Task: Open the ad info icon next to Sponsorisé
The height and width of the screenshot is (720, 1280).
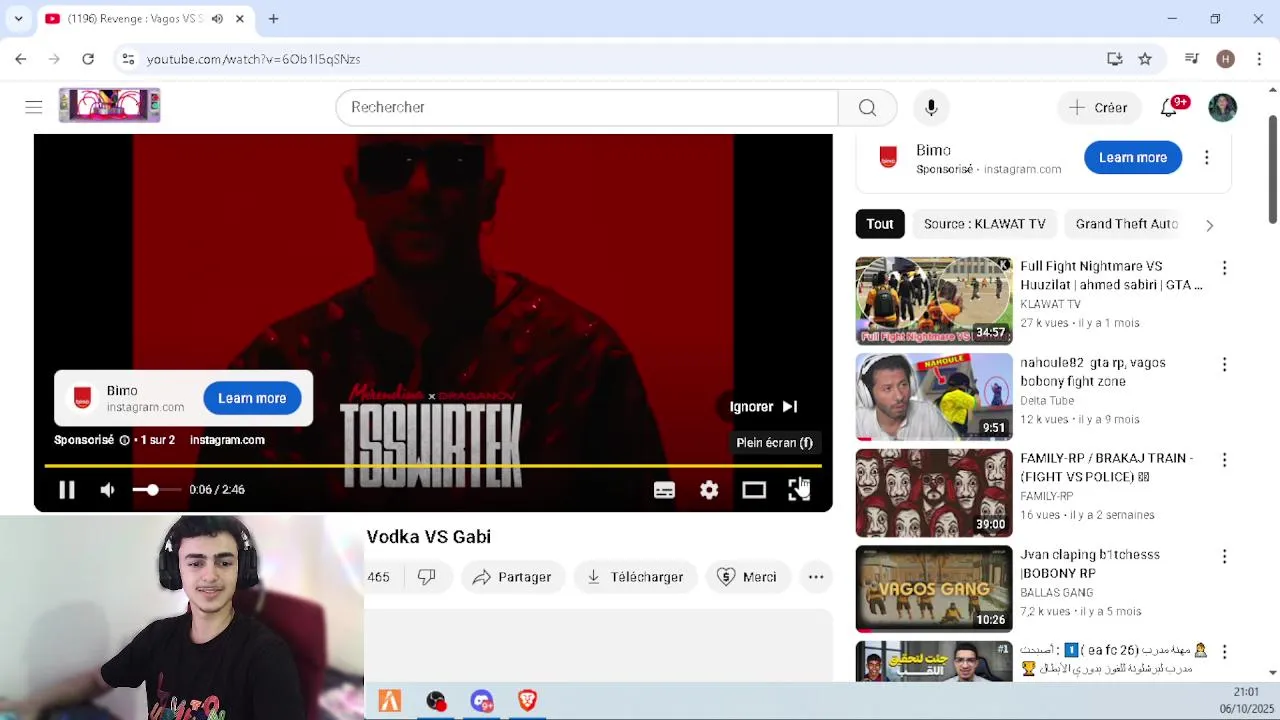Action: pyautogui.click(x=125, y=440)
